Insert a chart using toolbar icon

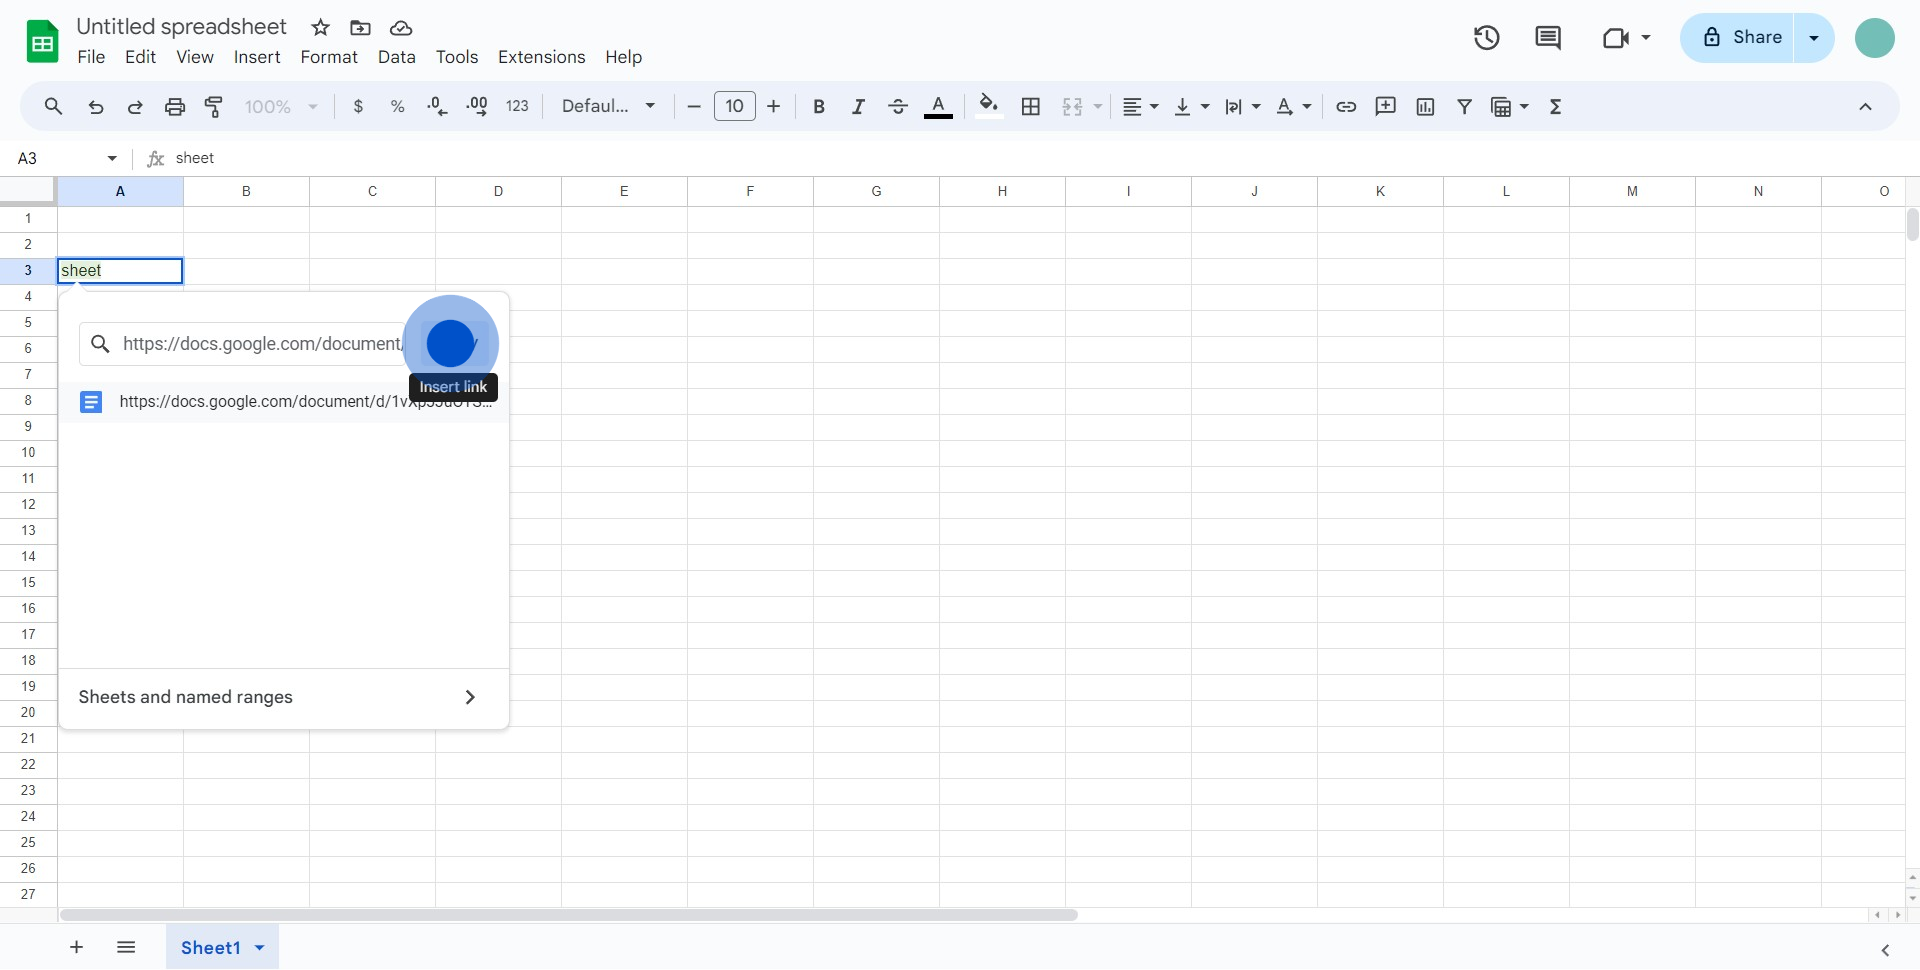1425,107
